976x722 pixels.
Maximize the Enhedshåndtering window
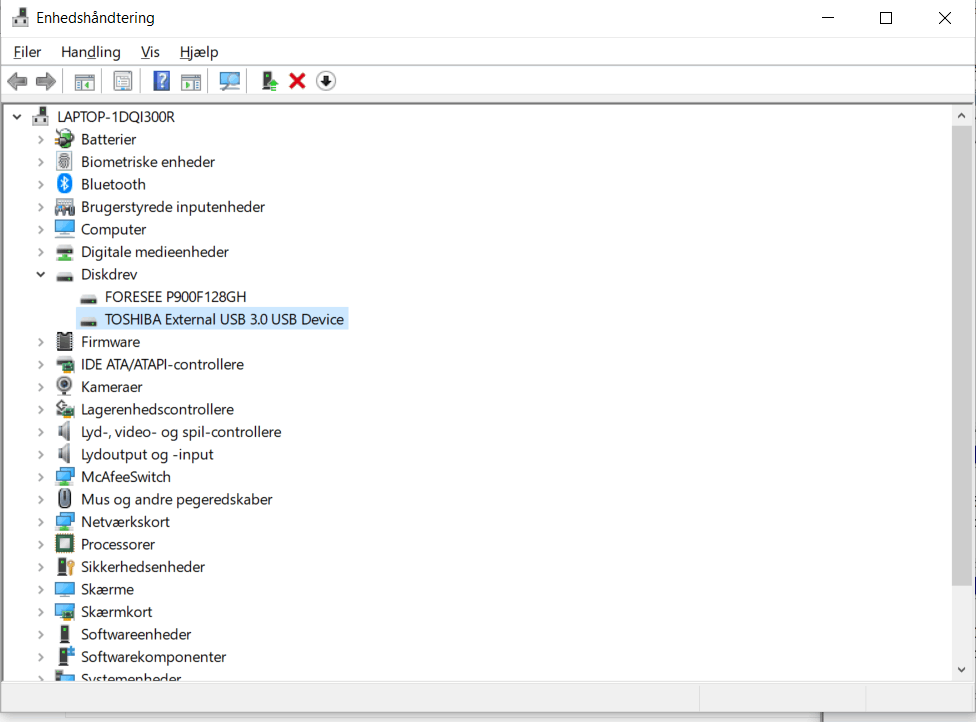pos(886,18)
